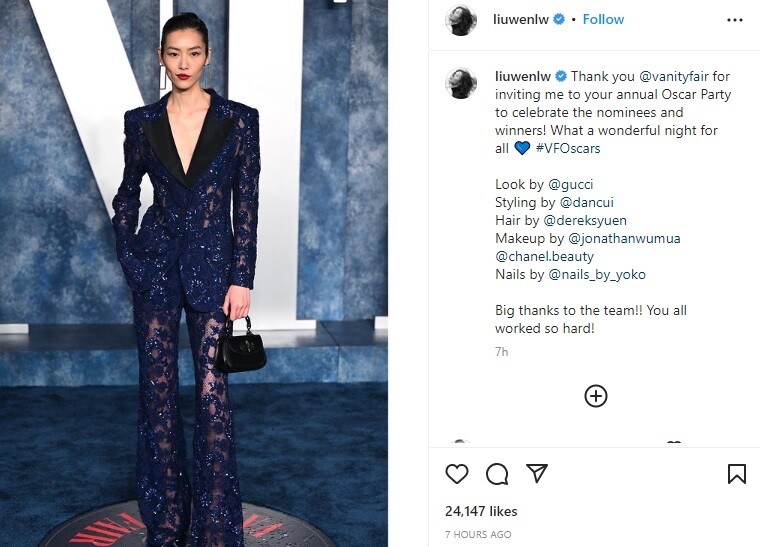Open the @nails_by_yoko mention
The height and width of the screenshot is (547, 760).
coord(597,275)
